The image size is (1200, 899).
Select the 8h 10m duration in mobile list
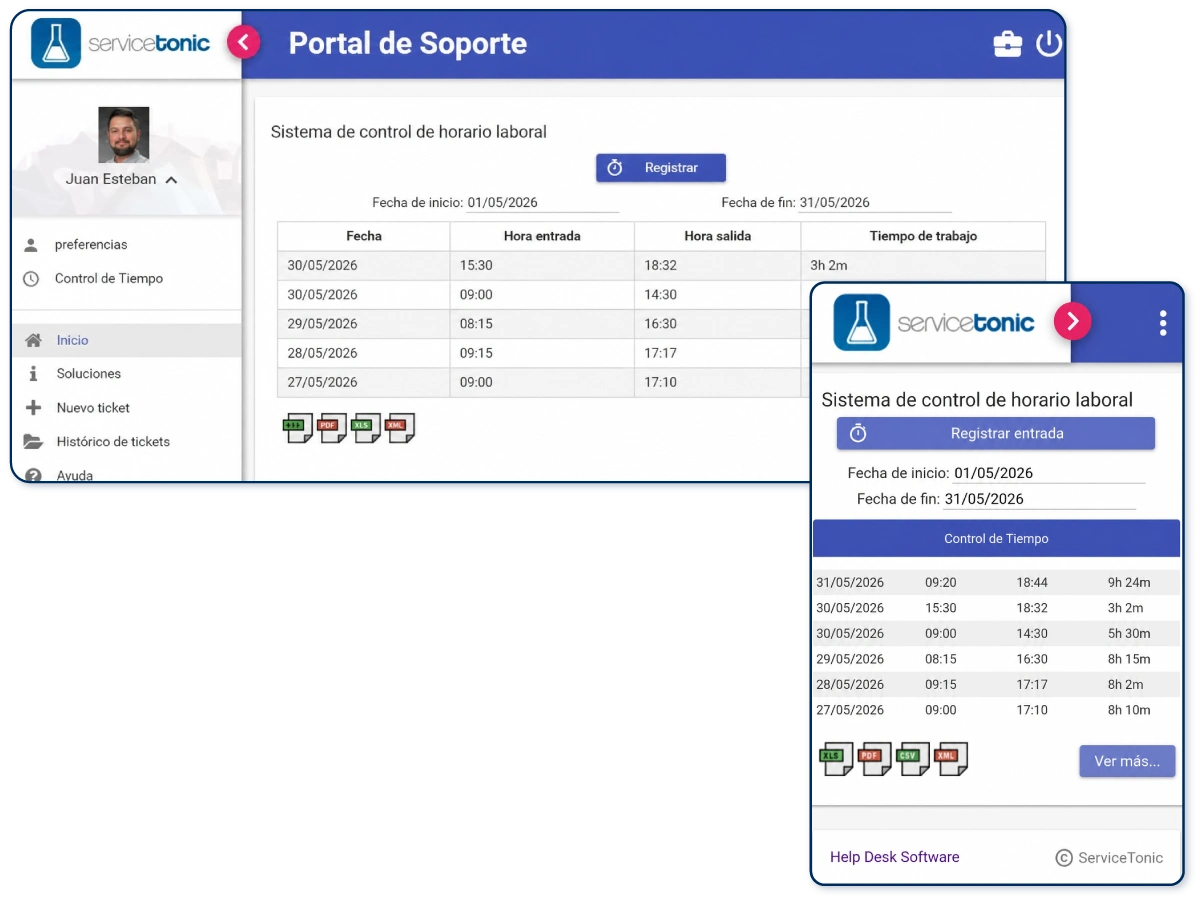(x=1129, y=711)
